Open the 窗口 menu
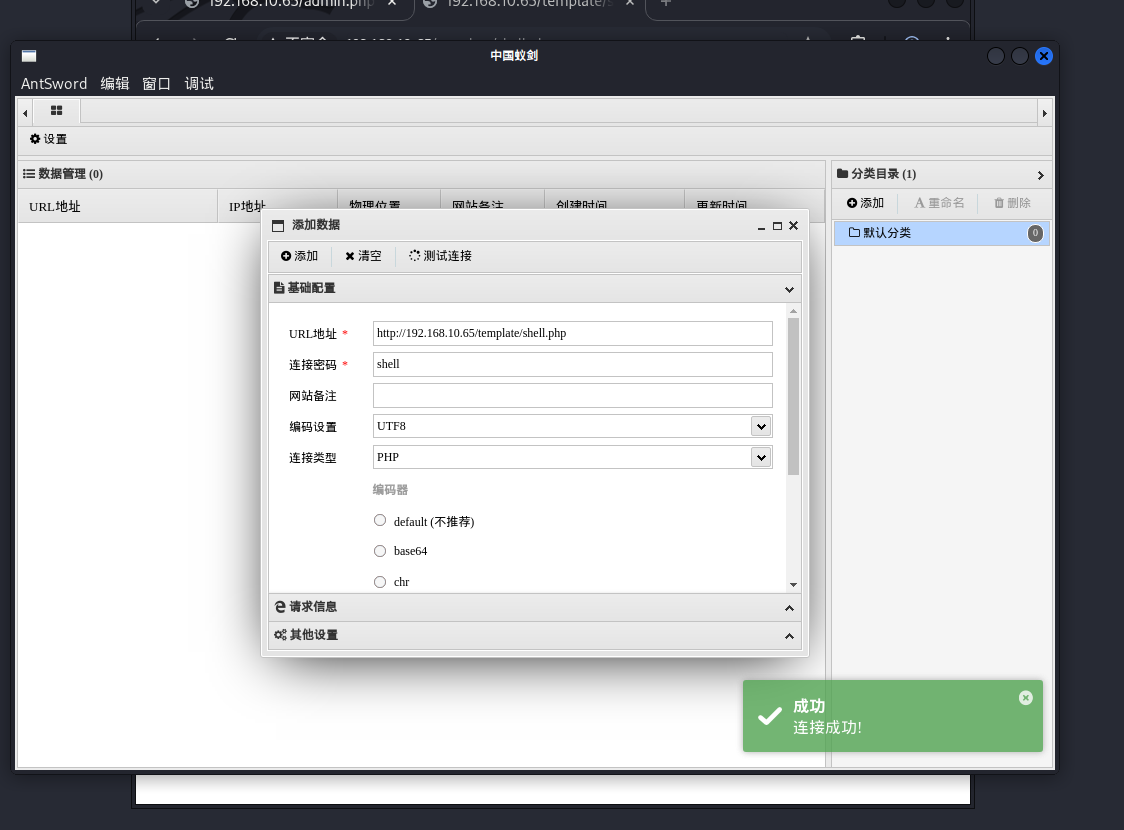1124x830 pixels. tap(156, 84)
